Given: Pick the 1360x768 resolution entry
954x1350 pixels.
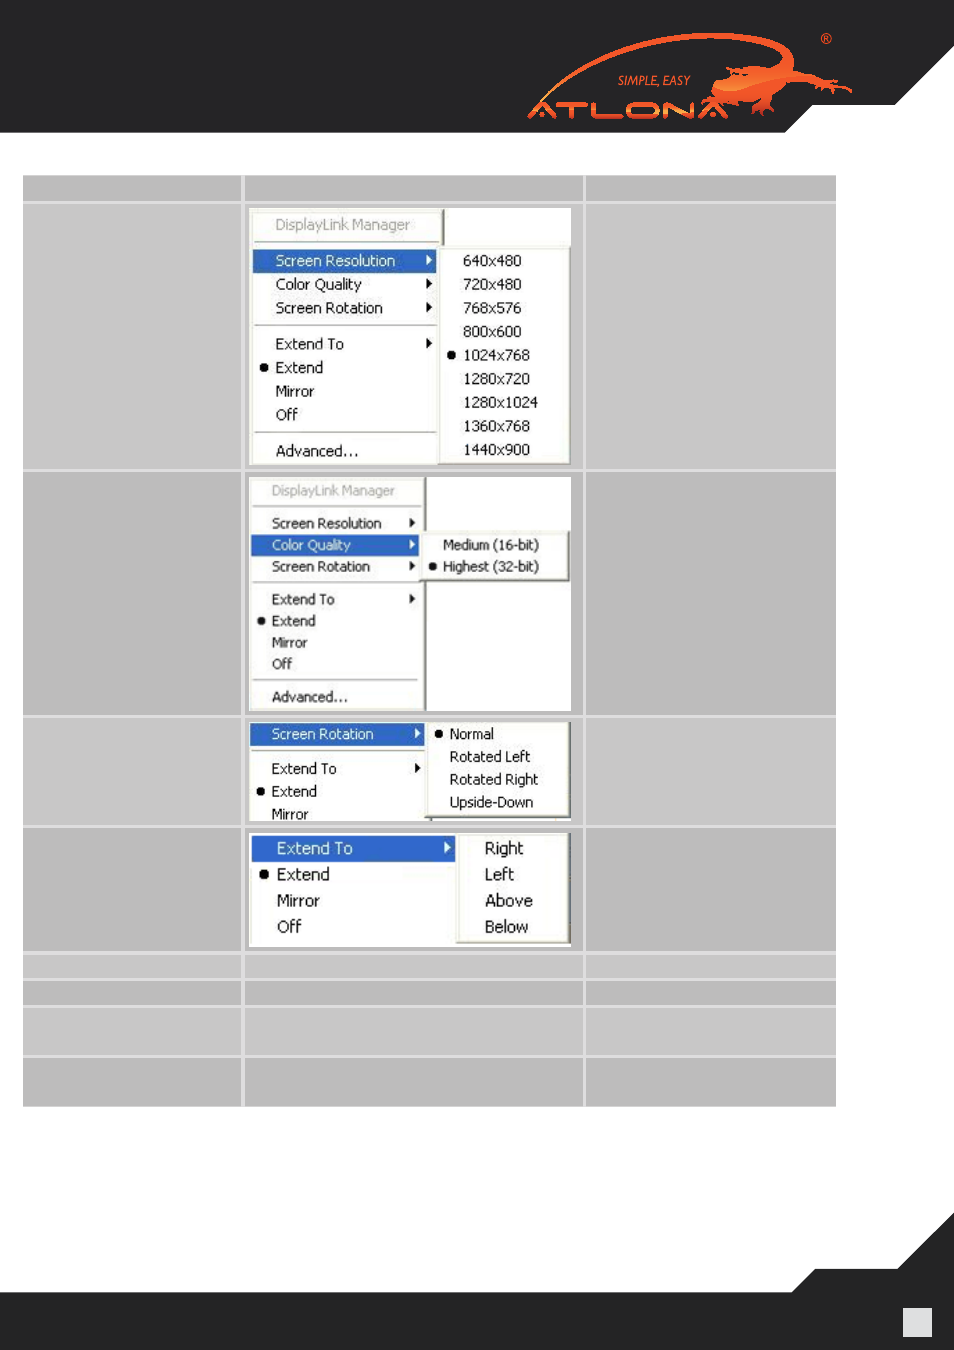Looking at the screenshot, I should [496, 426].
